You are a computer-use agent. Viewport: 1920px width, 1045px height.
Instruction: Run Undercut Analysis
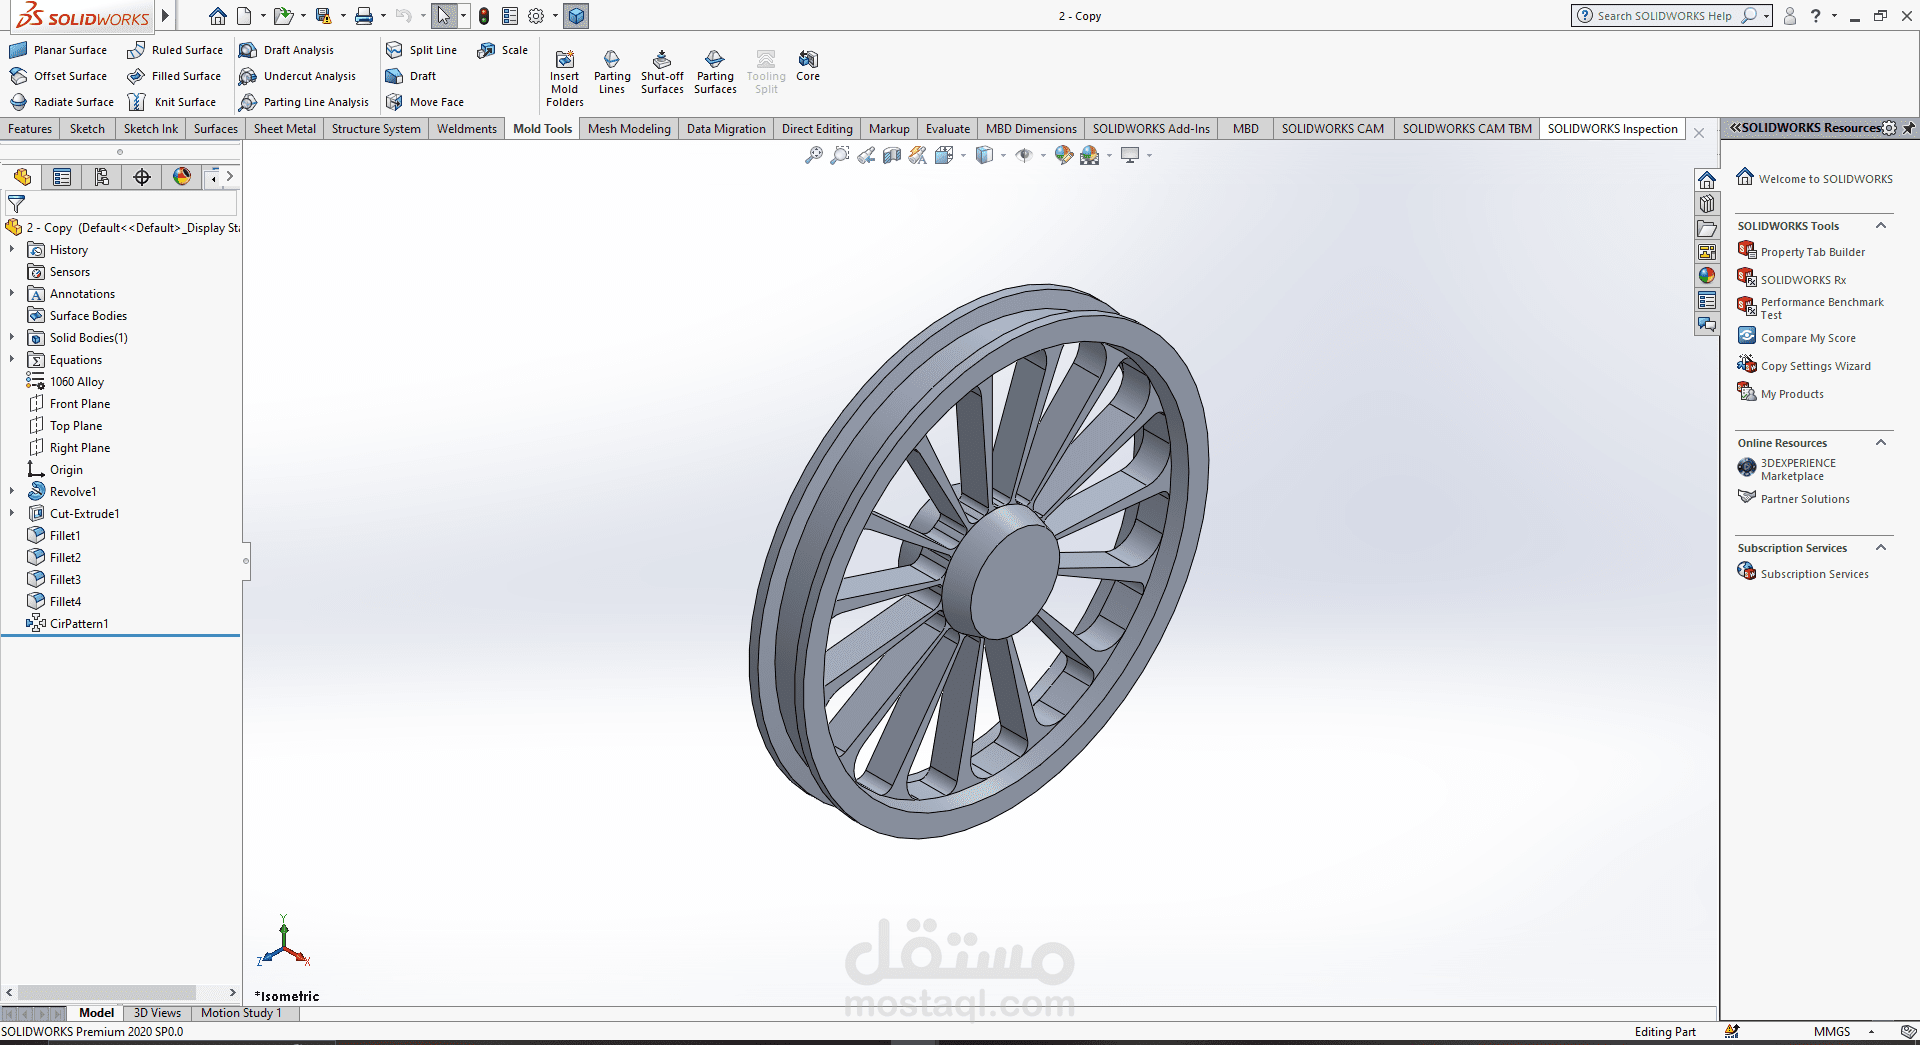coord(298,76)
